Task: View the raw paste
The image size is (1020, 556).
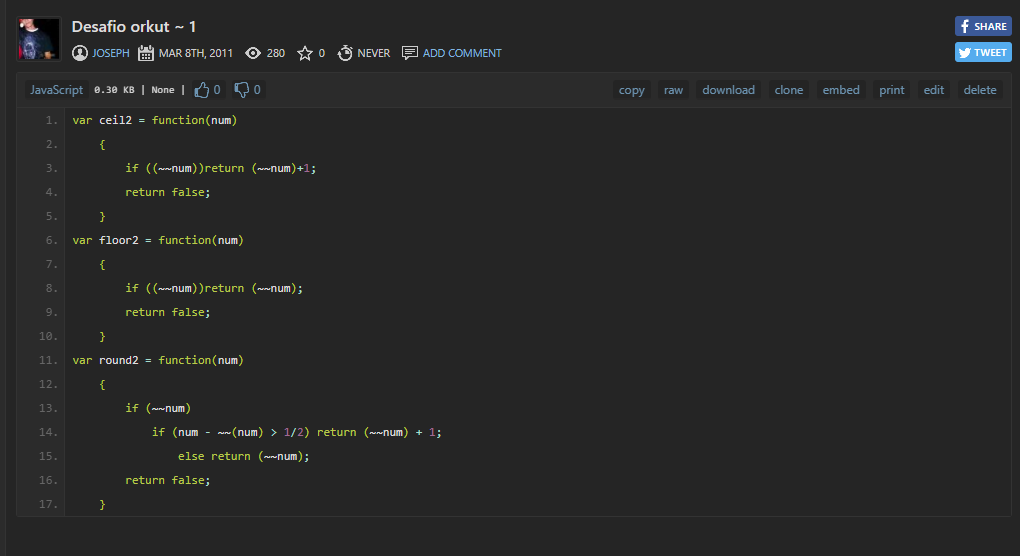Action: [x=673, y=90]
